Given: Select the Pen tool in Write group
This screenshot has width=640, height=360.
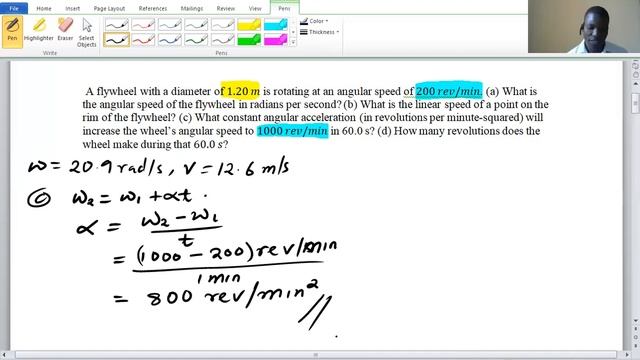Looking at the screenshot, I should coord(12,31).
